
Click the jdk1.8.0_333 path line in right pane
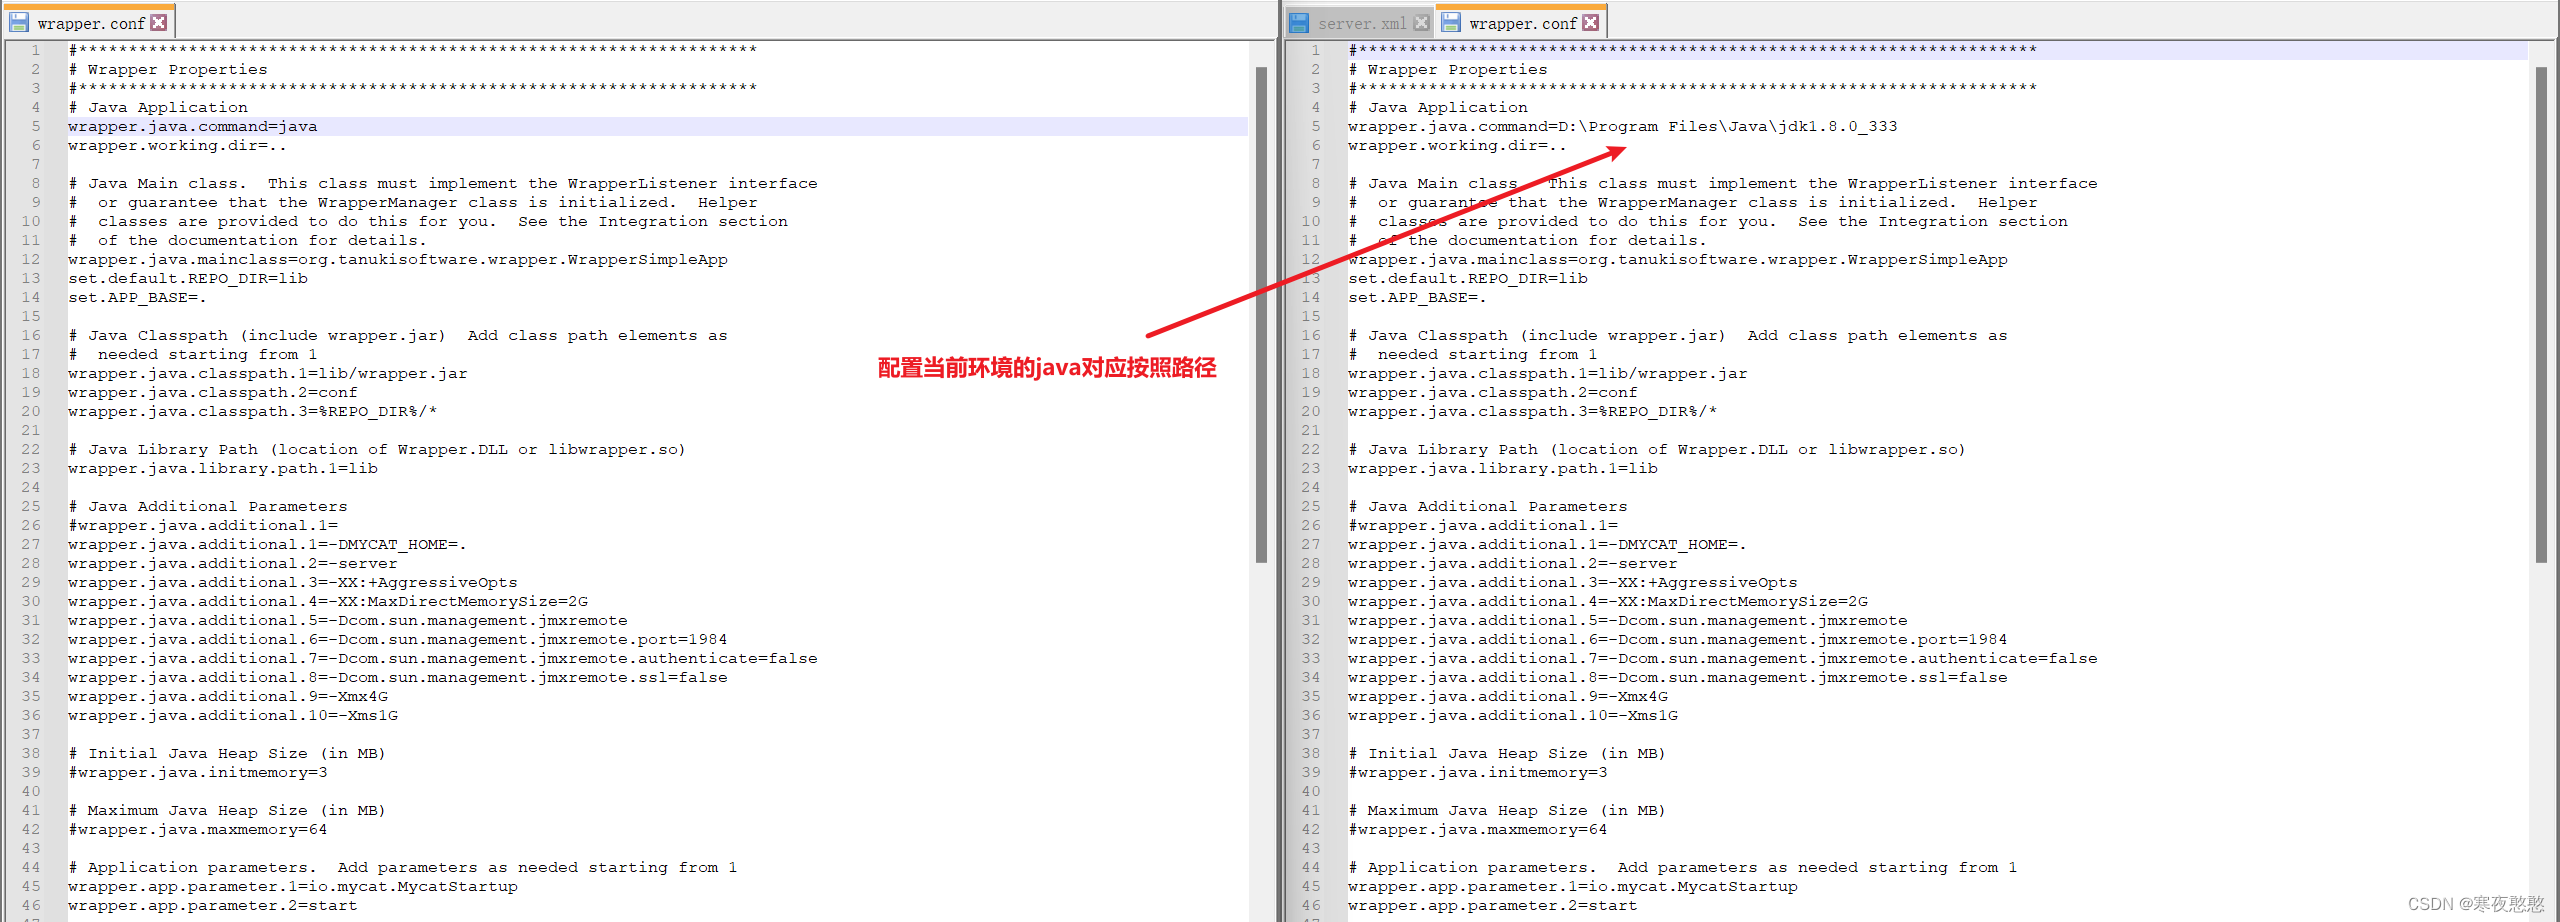pos(1620,126)
